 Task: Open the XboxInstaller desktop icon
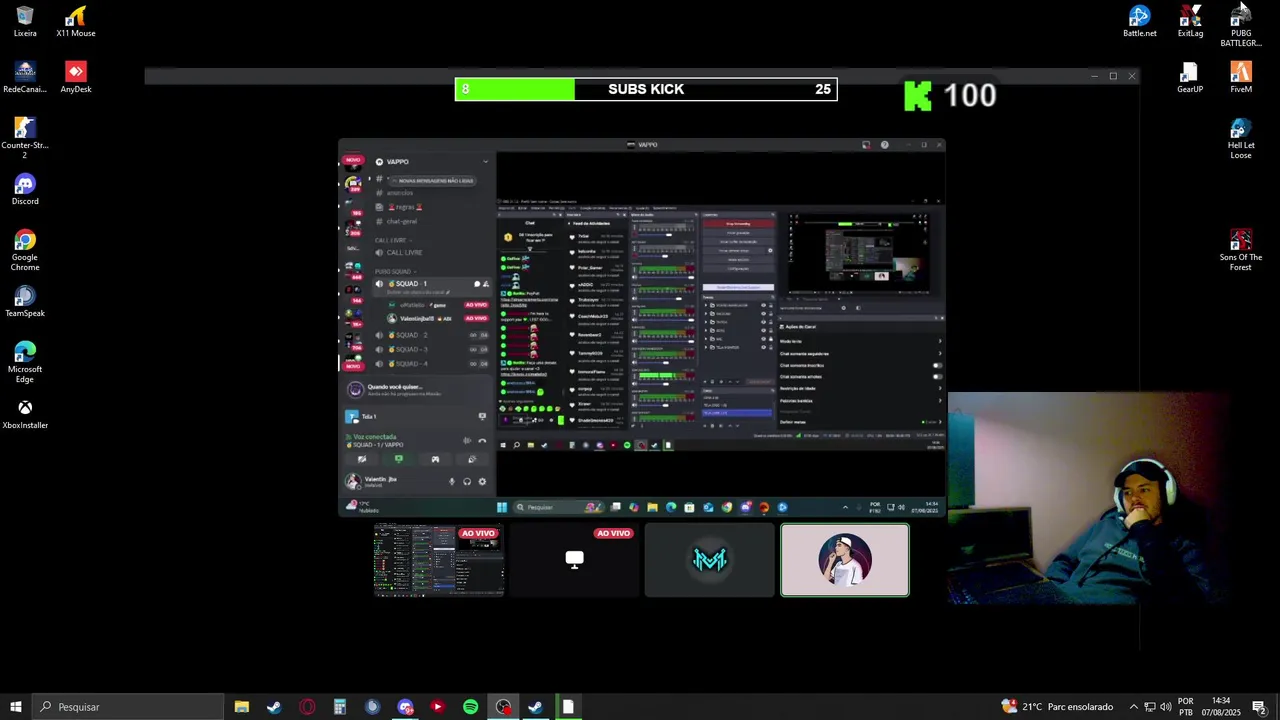coord(25,413)
